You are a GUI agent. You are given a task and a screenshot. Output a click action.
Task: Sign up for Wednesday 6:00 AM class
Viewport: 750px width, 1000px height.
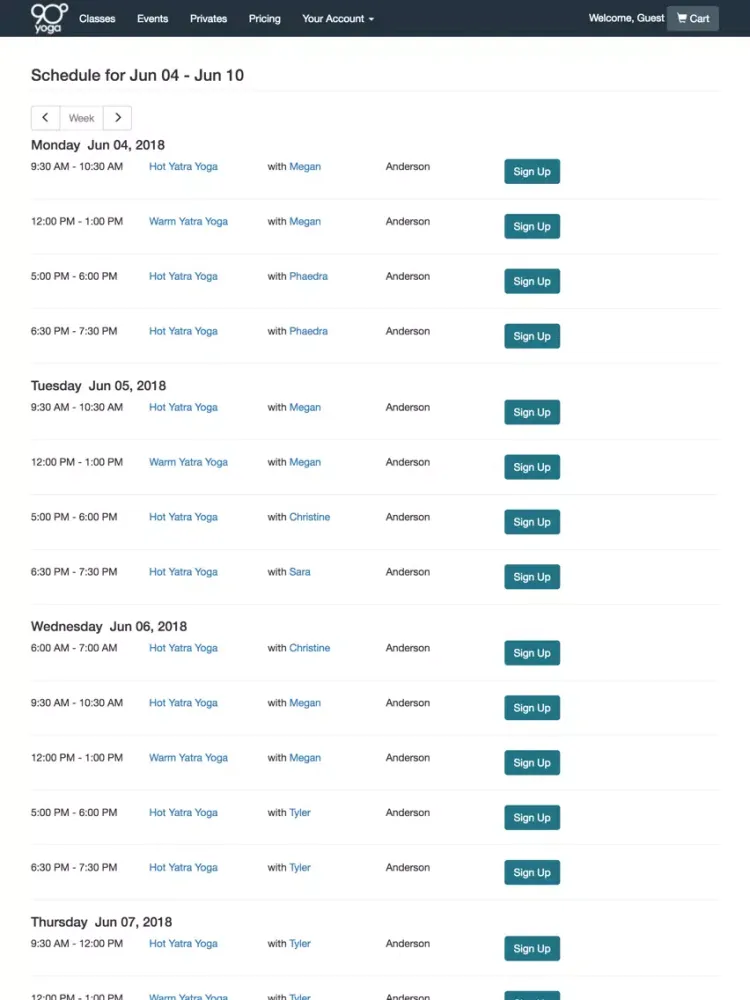click(531, 653)
